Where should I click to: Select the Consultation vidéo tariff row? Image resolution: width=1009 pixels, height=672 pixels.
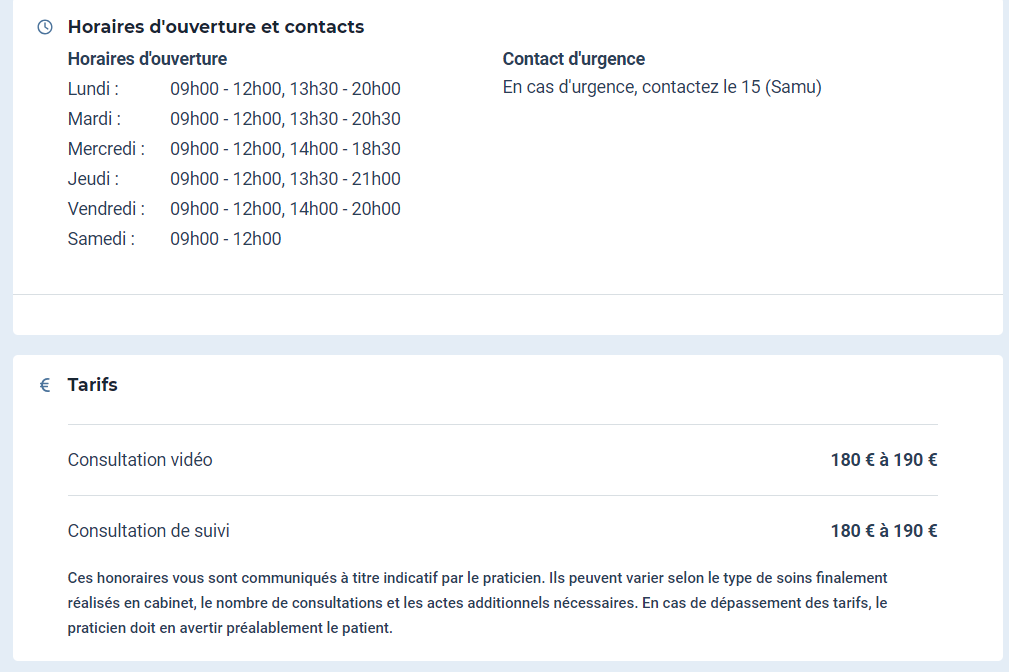tap(503, 460)
